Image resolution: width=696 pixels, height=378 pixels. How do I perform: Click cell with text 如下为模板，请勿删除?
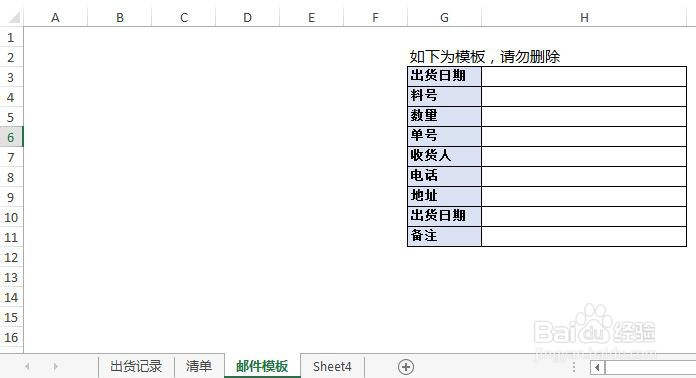485,57
